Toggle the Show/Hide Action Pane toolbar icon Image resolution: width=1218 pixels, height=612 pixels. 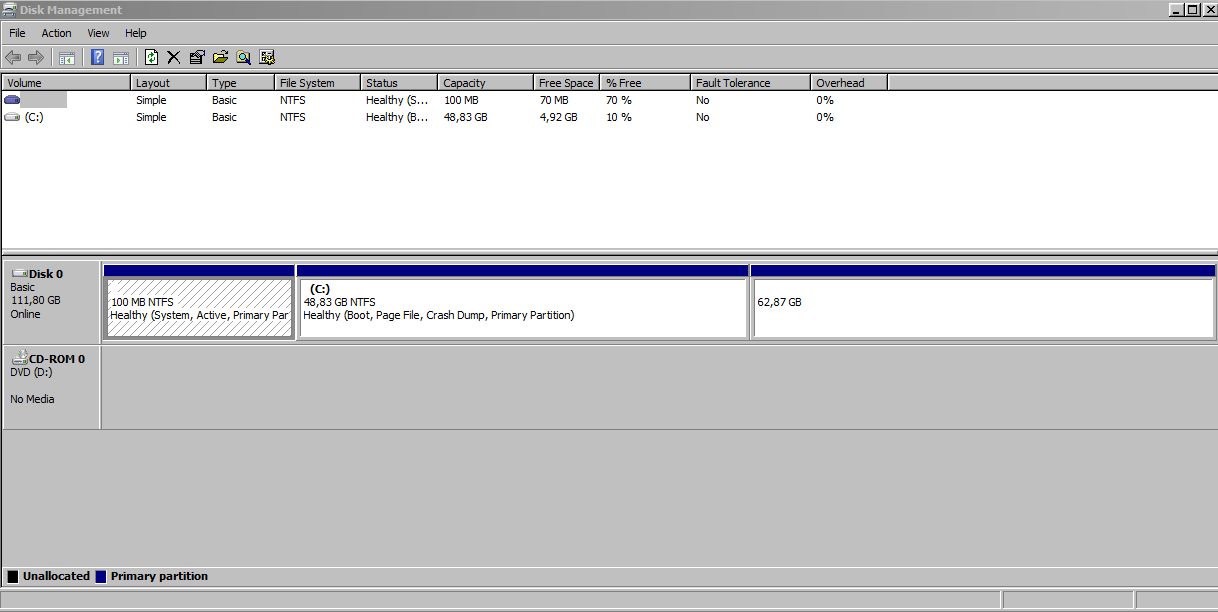(x=121, y=57)
